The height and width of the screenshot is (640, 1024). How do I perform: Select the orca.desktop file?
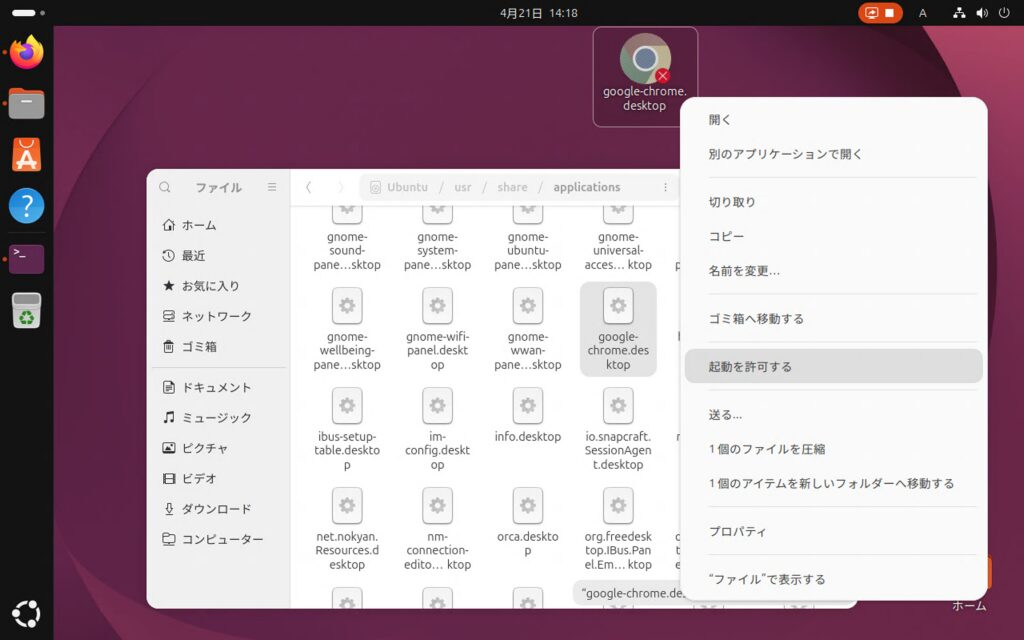pos(527,520)
